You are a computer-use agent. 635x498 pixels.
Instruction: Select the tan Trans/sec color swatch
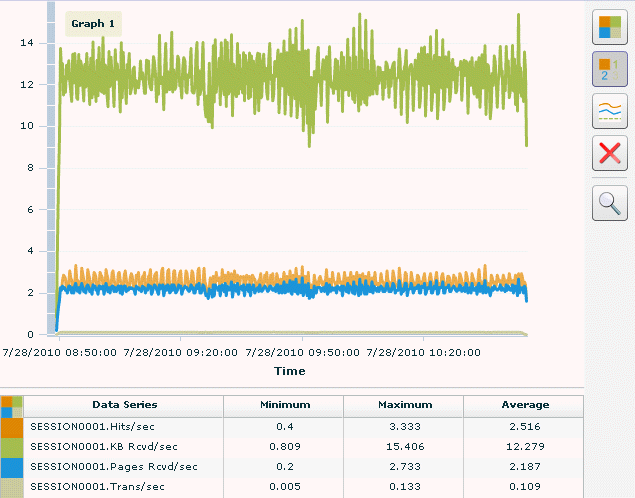(x=12, y=488)
